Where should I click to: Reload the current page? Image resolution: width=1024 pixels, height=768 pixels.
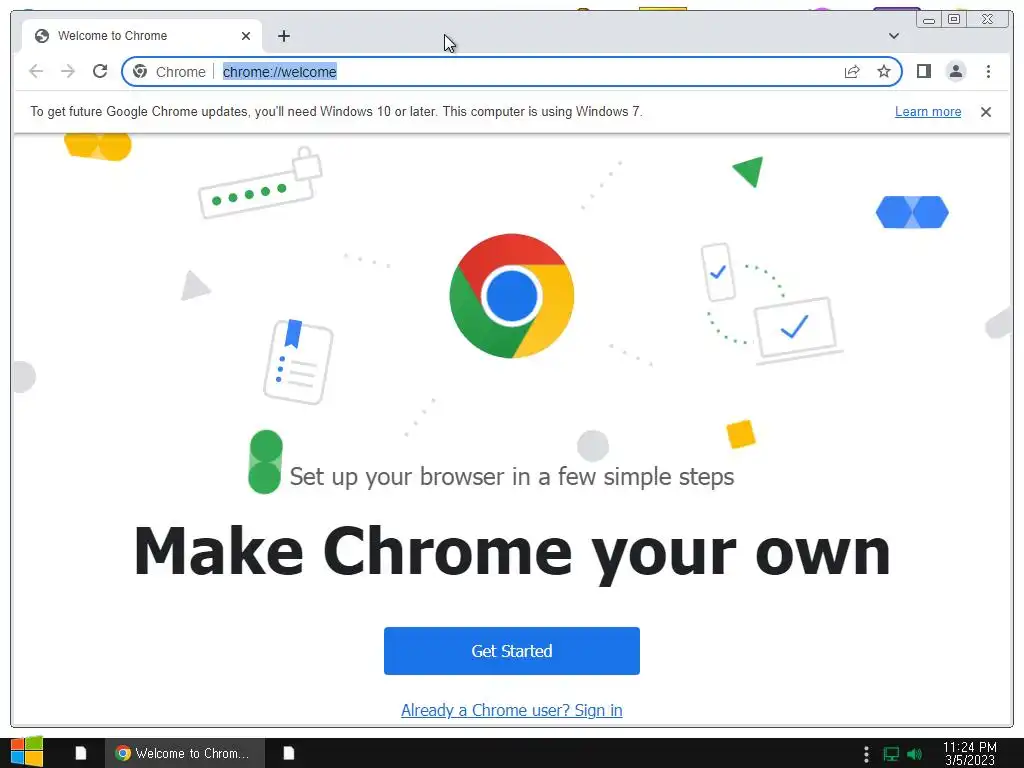[100, 71]
